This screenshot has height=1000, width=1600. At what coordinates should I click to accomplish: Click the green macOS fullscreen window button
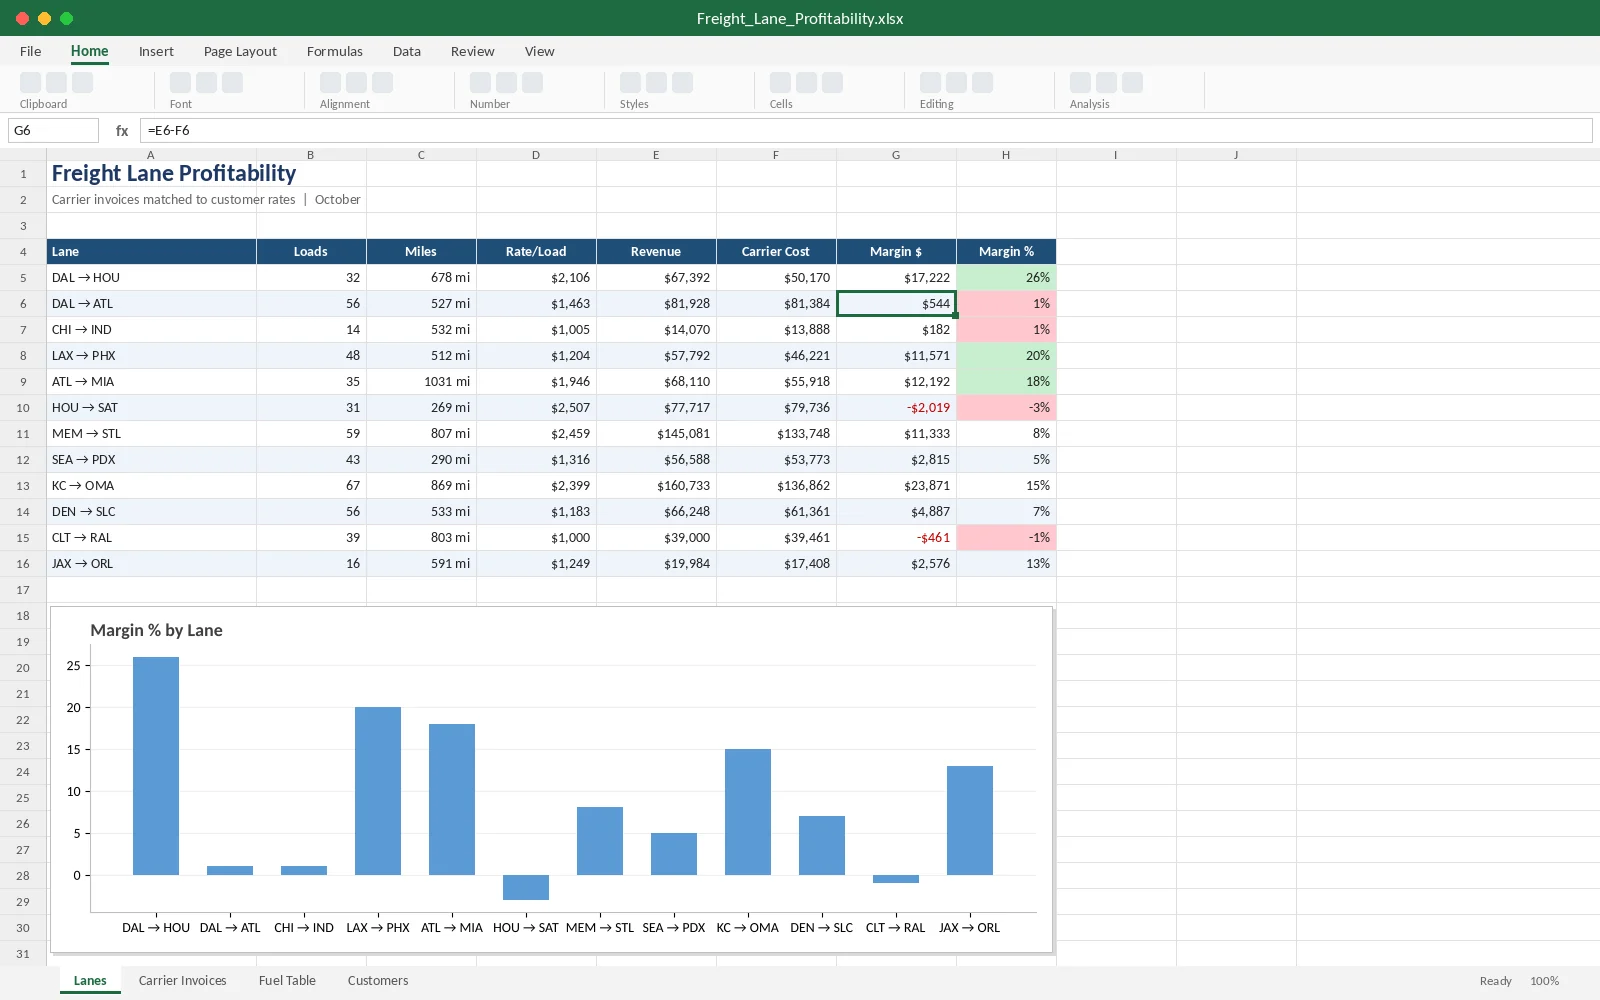[66, 18]
